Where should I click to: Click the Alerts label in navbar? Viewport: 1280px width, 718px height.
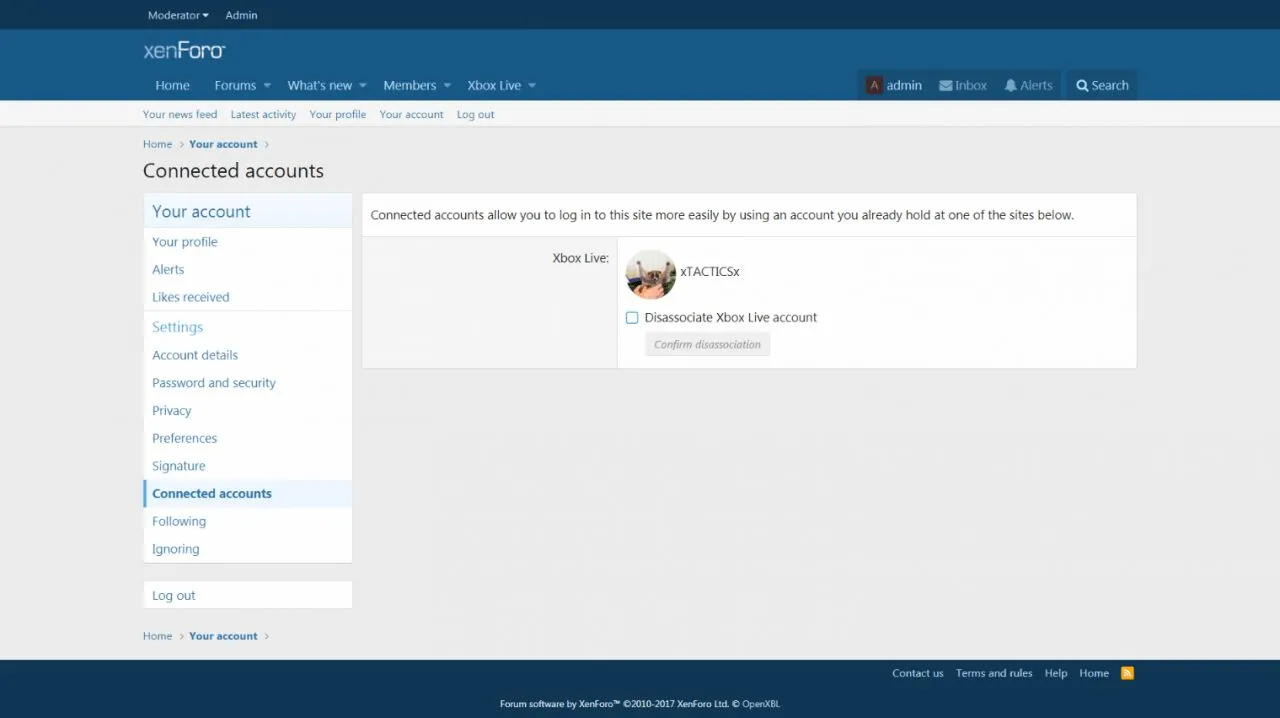[x=1036, y=86]
